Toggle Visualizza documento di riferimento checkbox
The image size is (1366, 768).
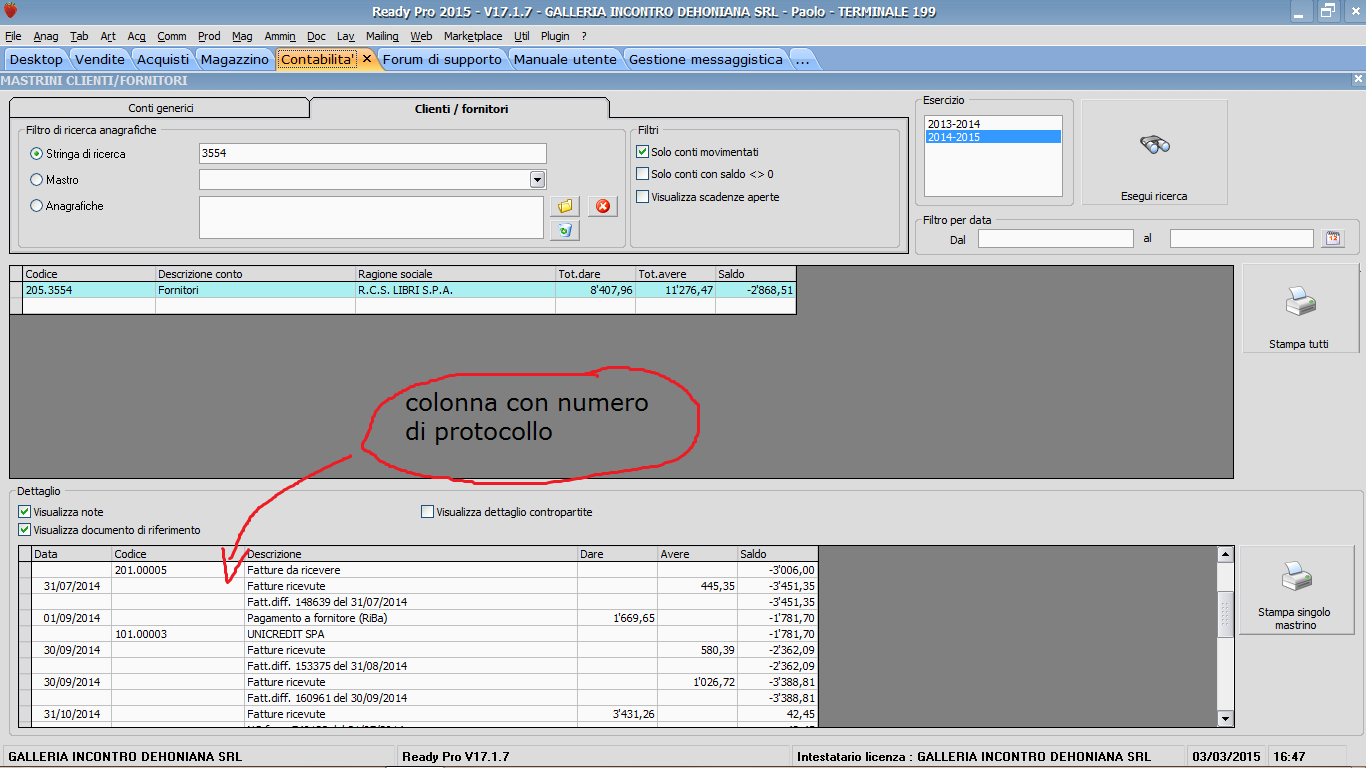tap(24, 530)
